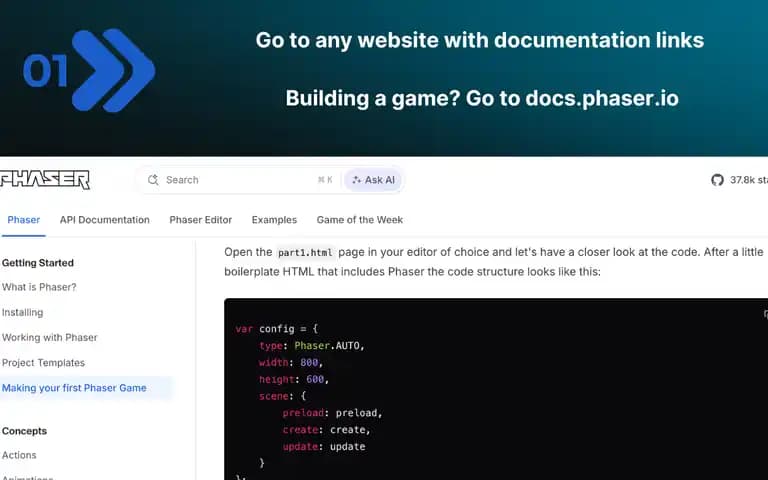Click the 37.8k stars count
Image resolution: width=768 pixels, height=480 pixels.
[748, 180]
